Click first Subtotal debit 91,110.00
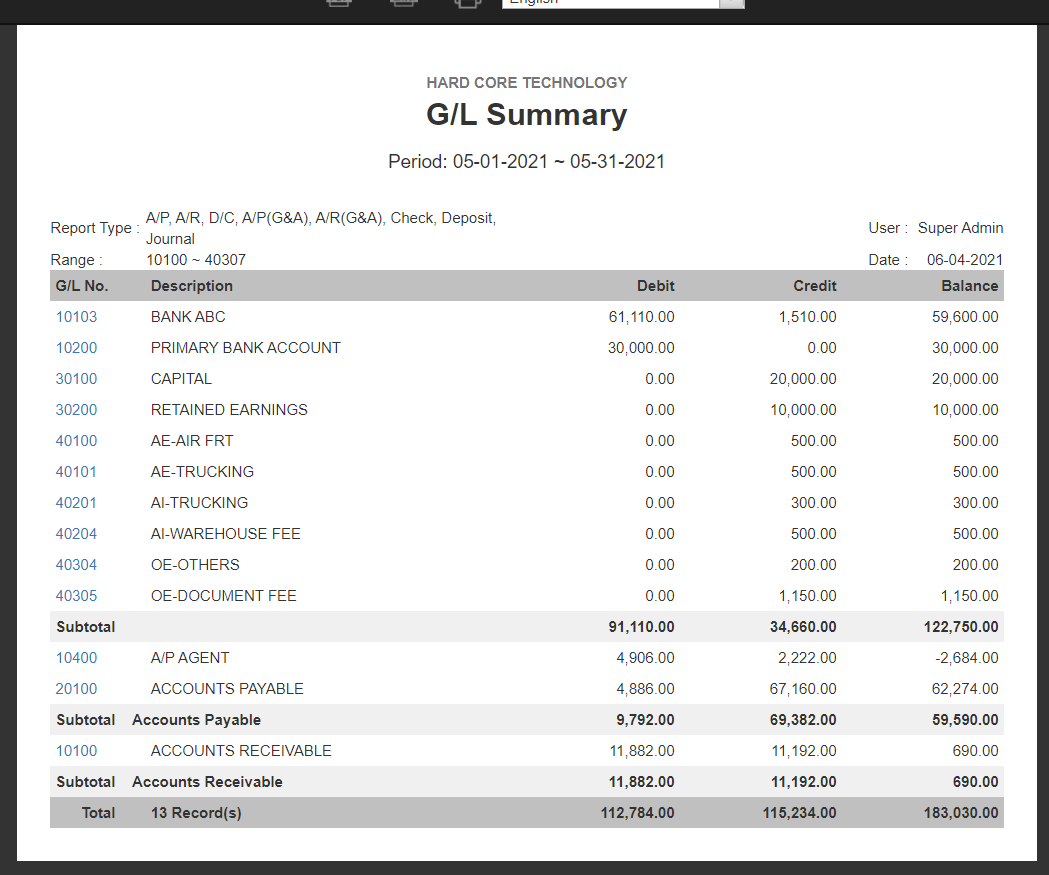1049x875 pixels. 642,627
